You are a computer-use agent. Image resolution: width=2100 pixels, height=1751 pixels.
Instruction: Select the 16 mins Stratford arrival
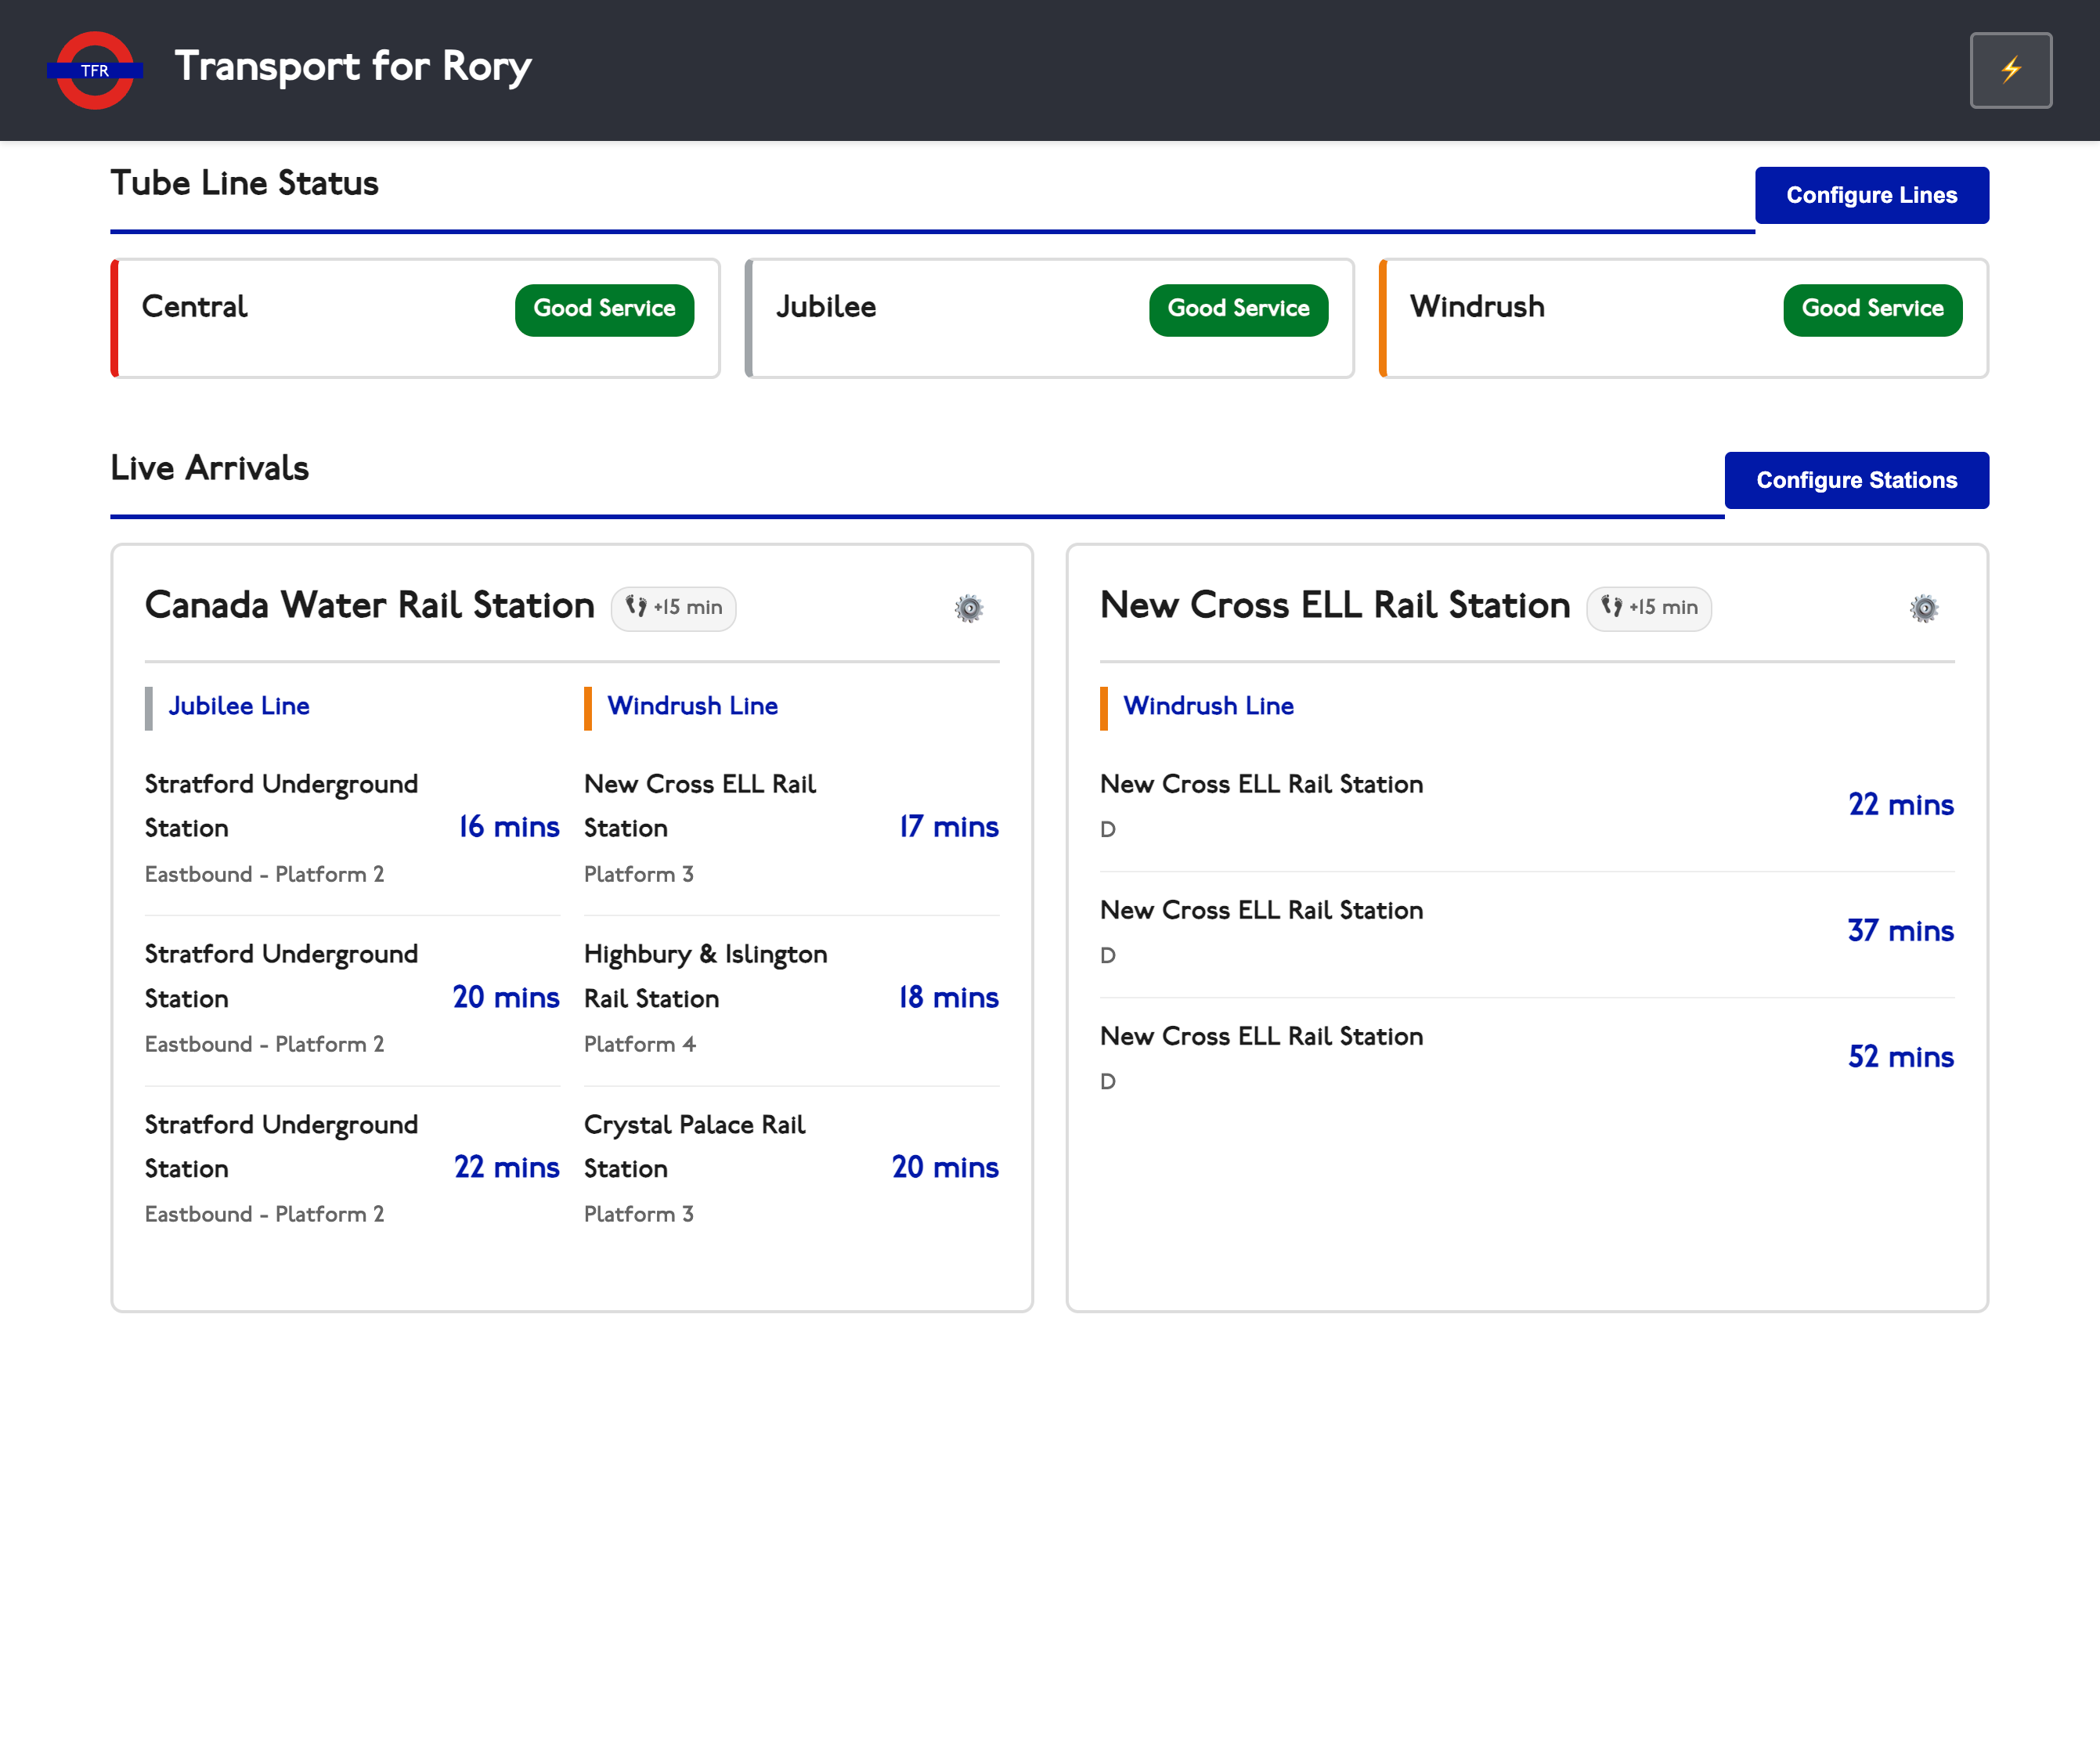[x=352, y=827]
